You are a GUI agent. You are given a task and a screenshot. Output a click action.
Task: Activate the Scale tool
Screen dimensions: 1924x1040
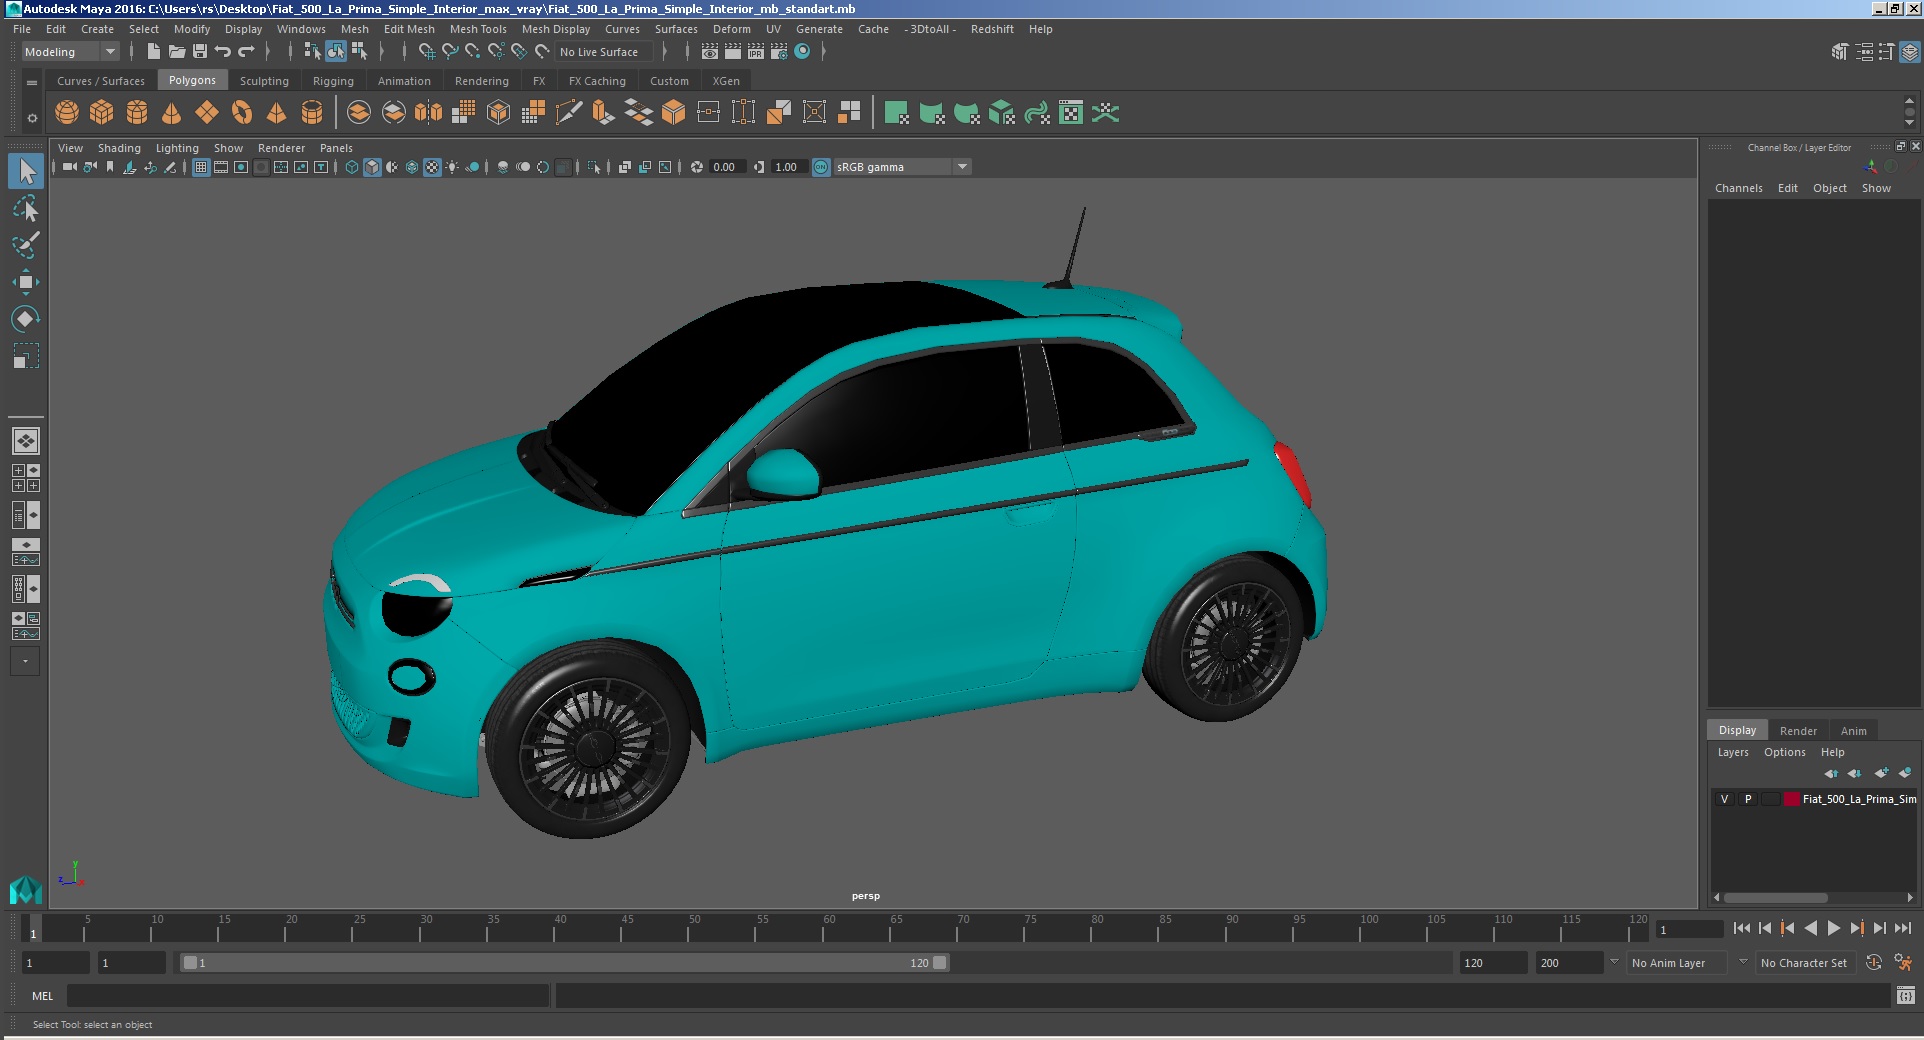click(26, 356)
